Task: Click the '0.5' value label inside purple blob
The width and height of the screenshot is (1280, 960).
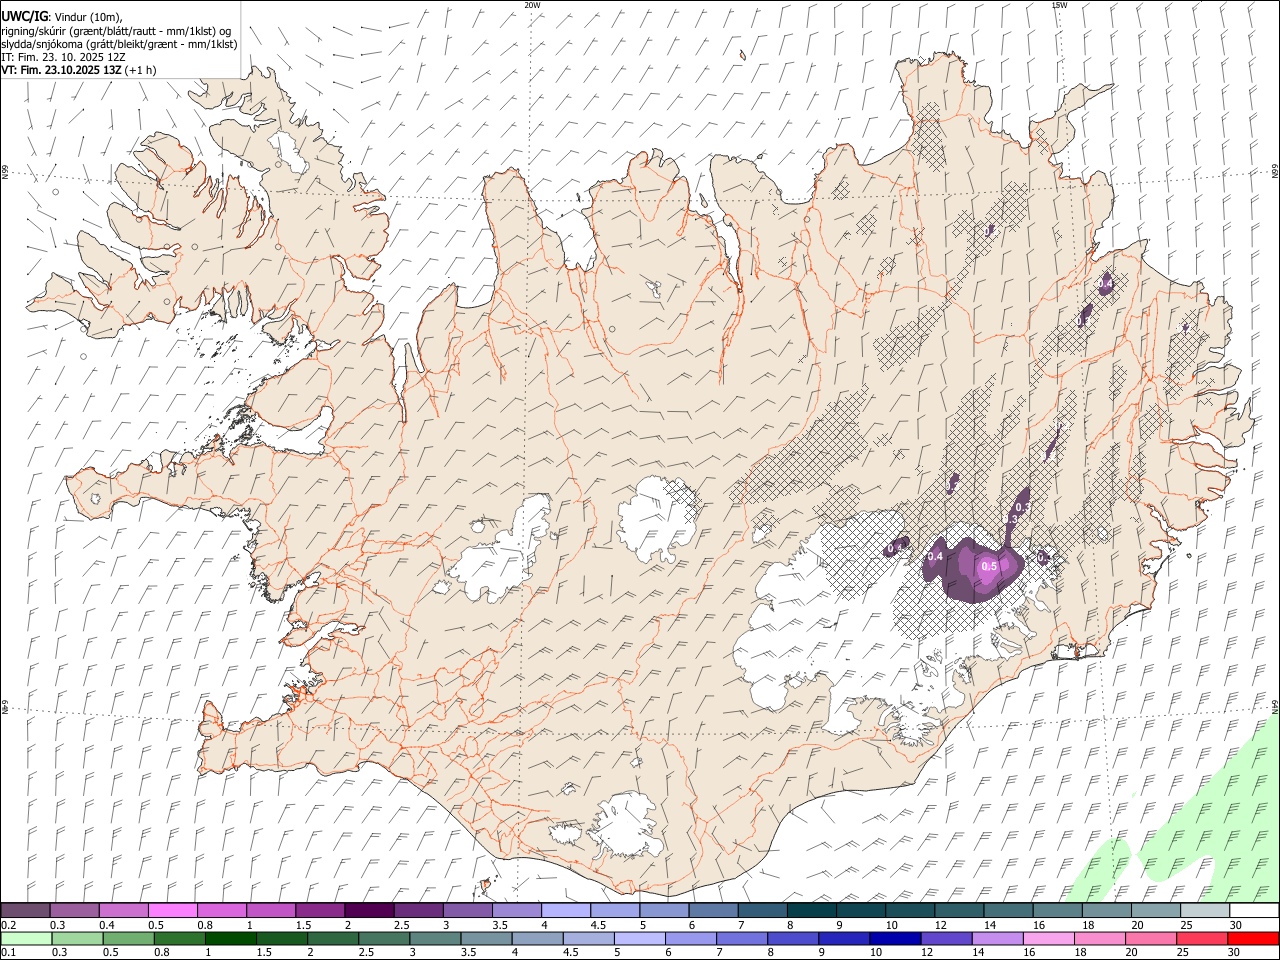Action: pyautogui.click(x=989, y=566)
